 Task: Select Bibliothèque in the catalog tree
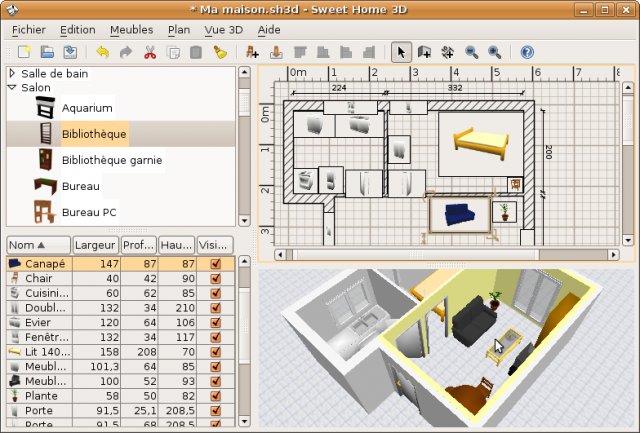pos(94,134)
